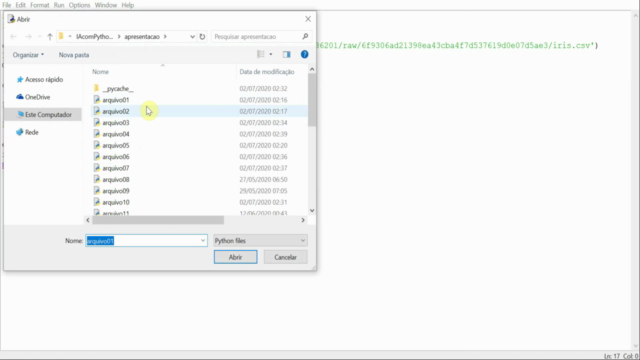Click the search magnifier icon
The height and width of the screenshot is (360, 640).
tap(305, 36)
